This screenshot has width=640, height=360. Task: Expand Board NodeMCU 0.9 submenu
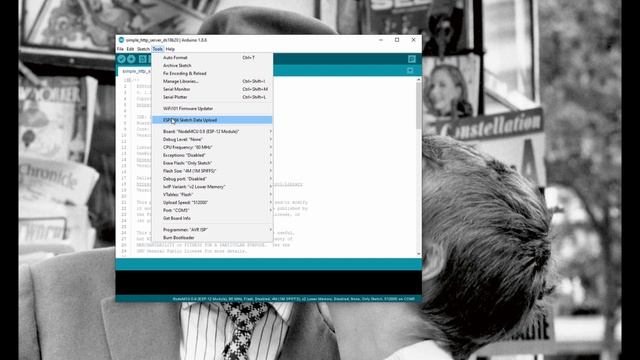coord(212,131)
